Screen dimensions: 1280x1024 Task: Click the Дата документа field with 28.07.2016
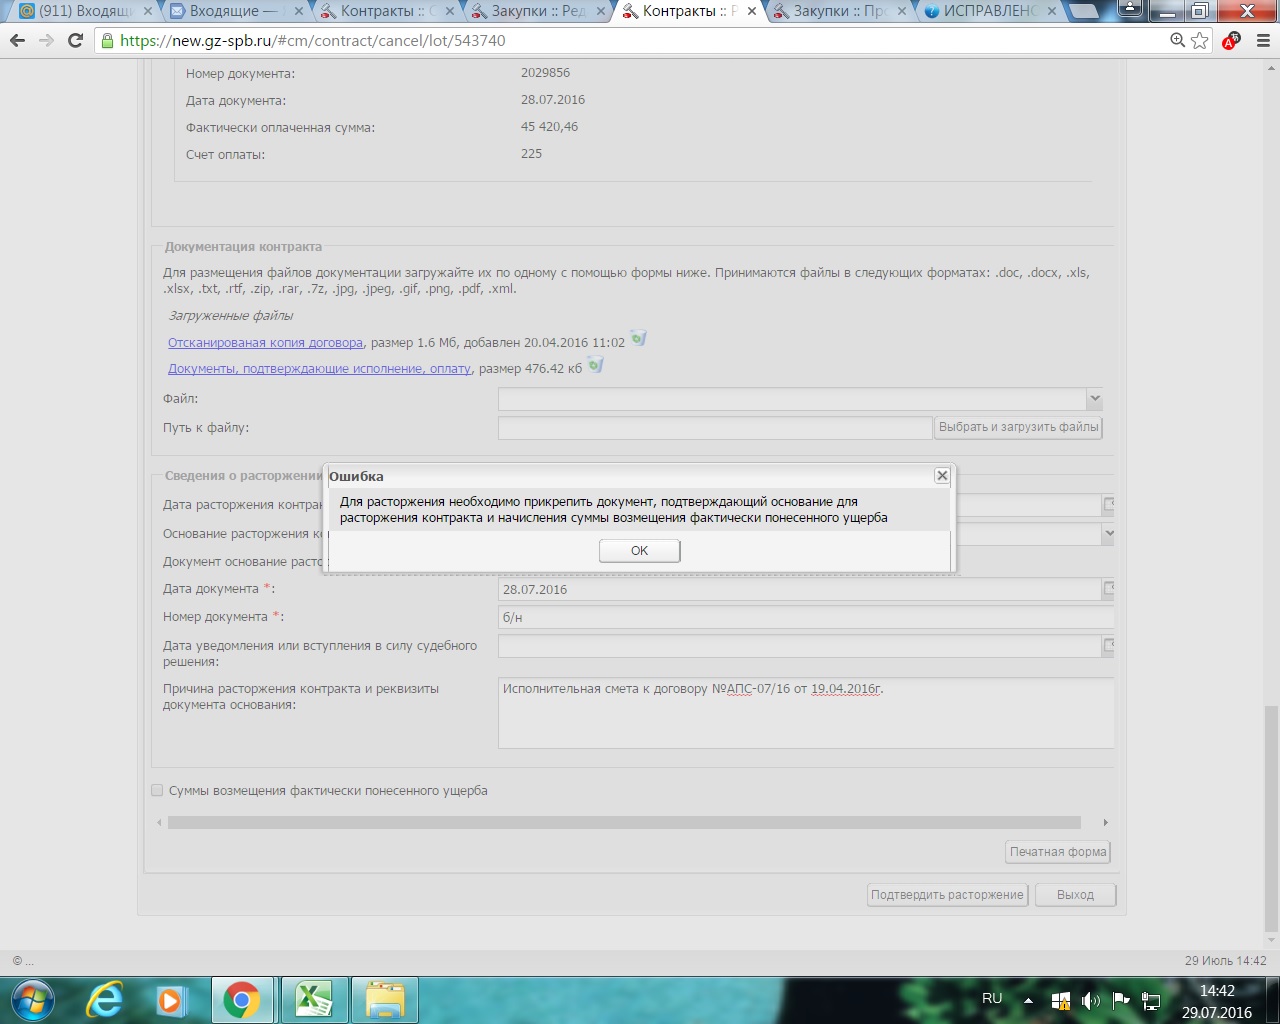click(799, 590)
